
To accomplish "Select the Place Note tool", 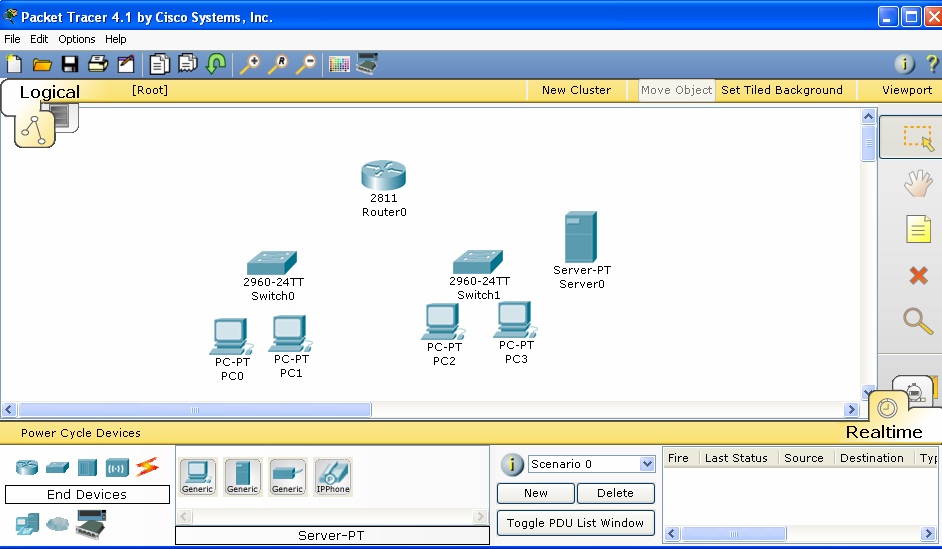I will pos(918,229).
